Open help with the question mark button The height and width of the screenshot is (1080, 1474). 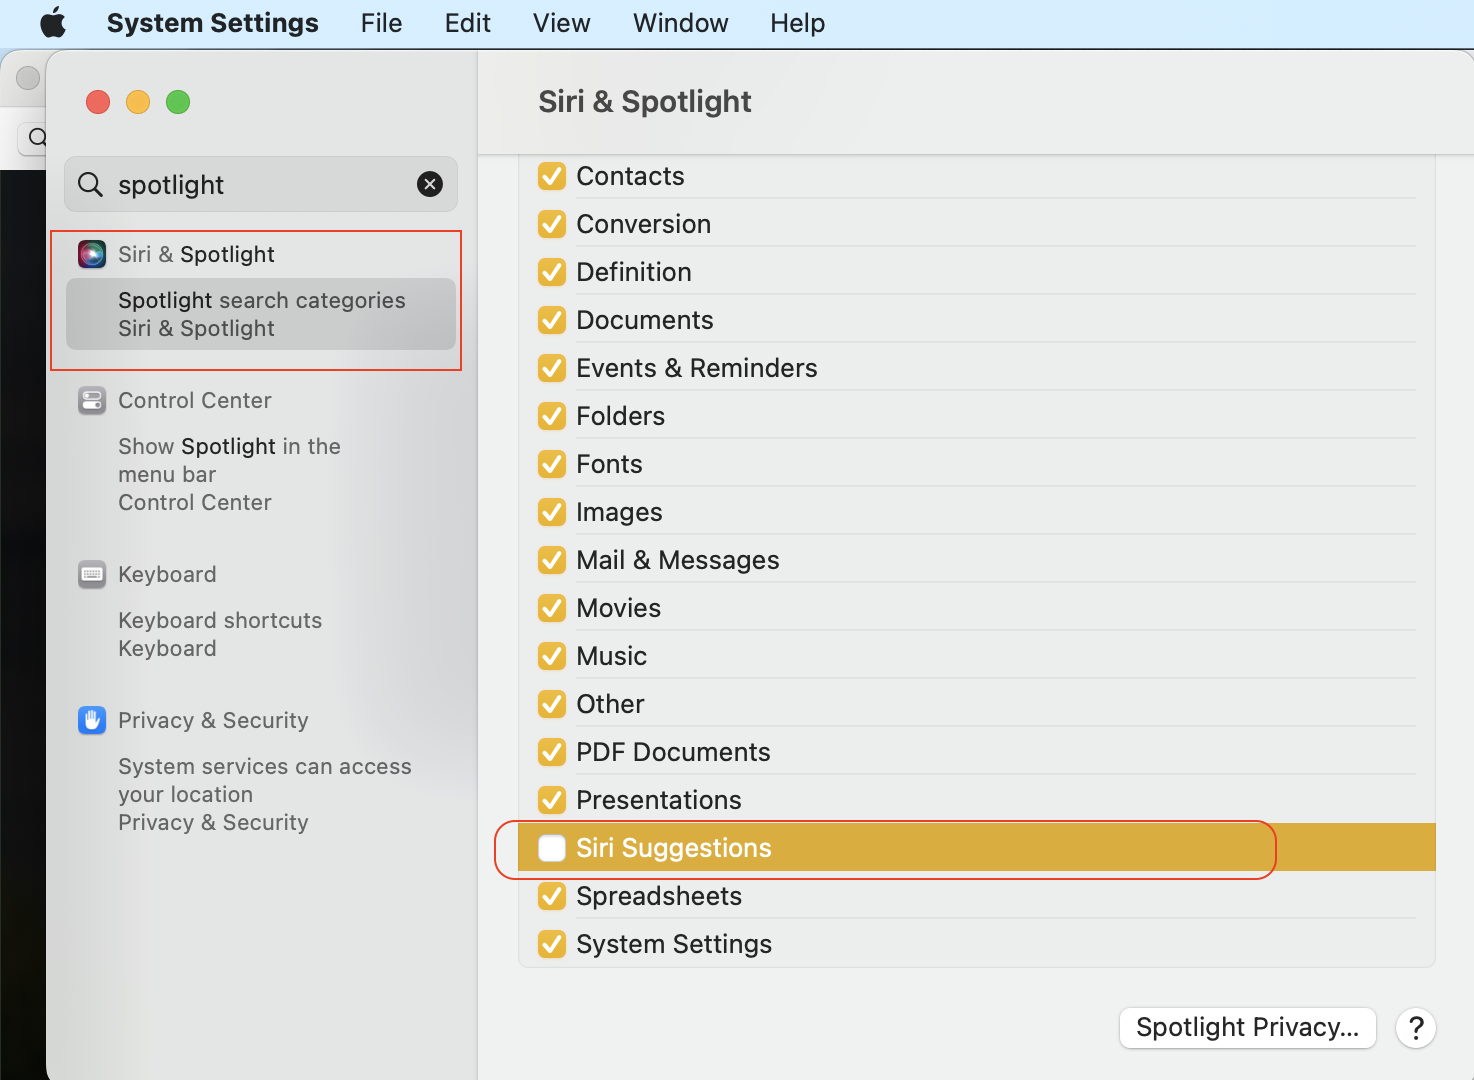click(x=1416, y=1028)
